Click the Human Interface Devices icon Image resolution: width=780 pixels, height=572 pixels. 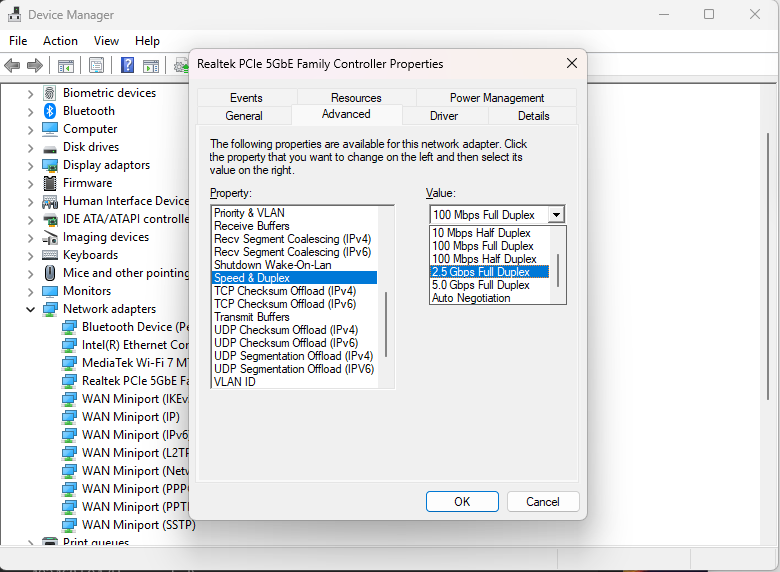[50, 201]
